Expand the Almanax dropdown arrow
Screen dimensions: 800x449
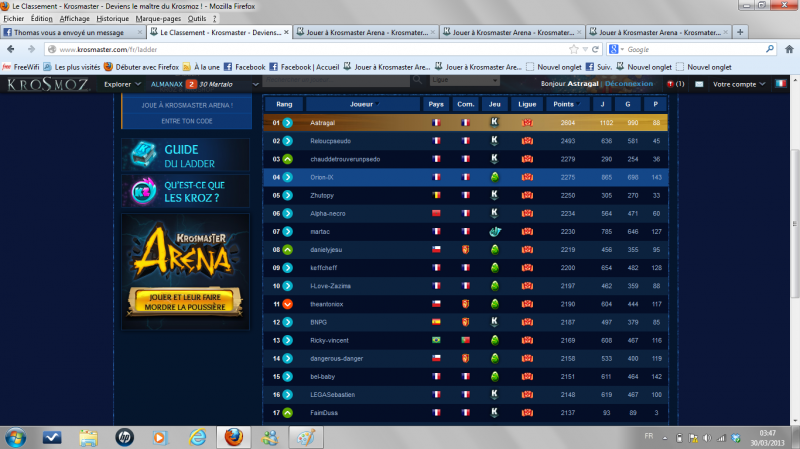[256, 84]
